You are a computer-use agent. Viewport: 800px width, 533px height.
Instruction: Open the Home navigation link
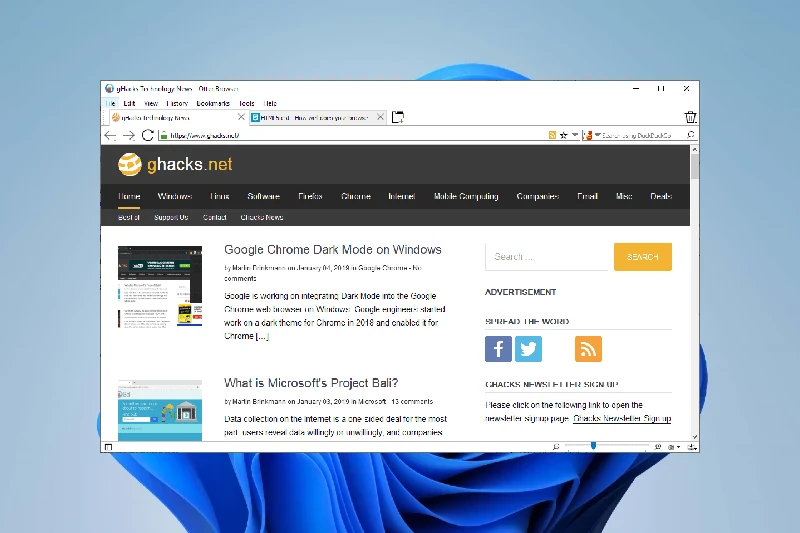(x=129, y=196)
